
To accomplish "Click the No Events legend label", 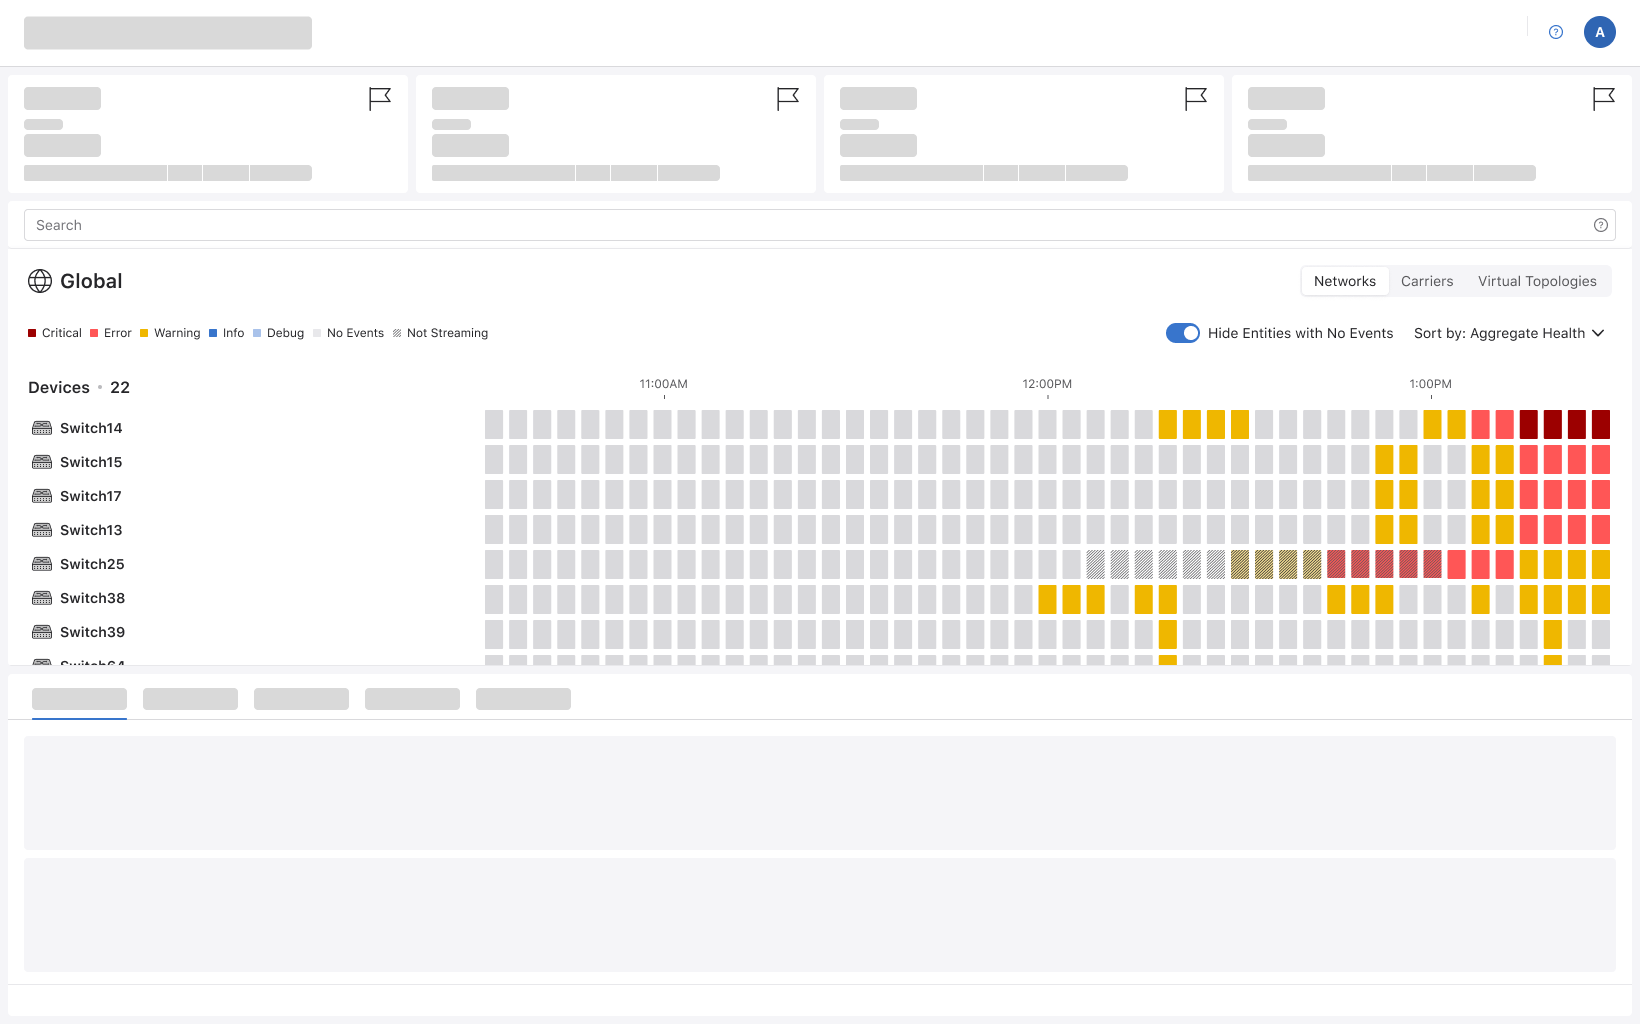I will pyautogui.click(x=355, y=333).
